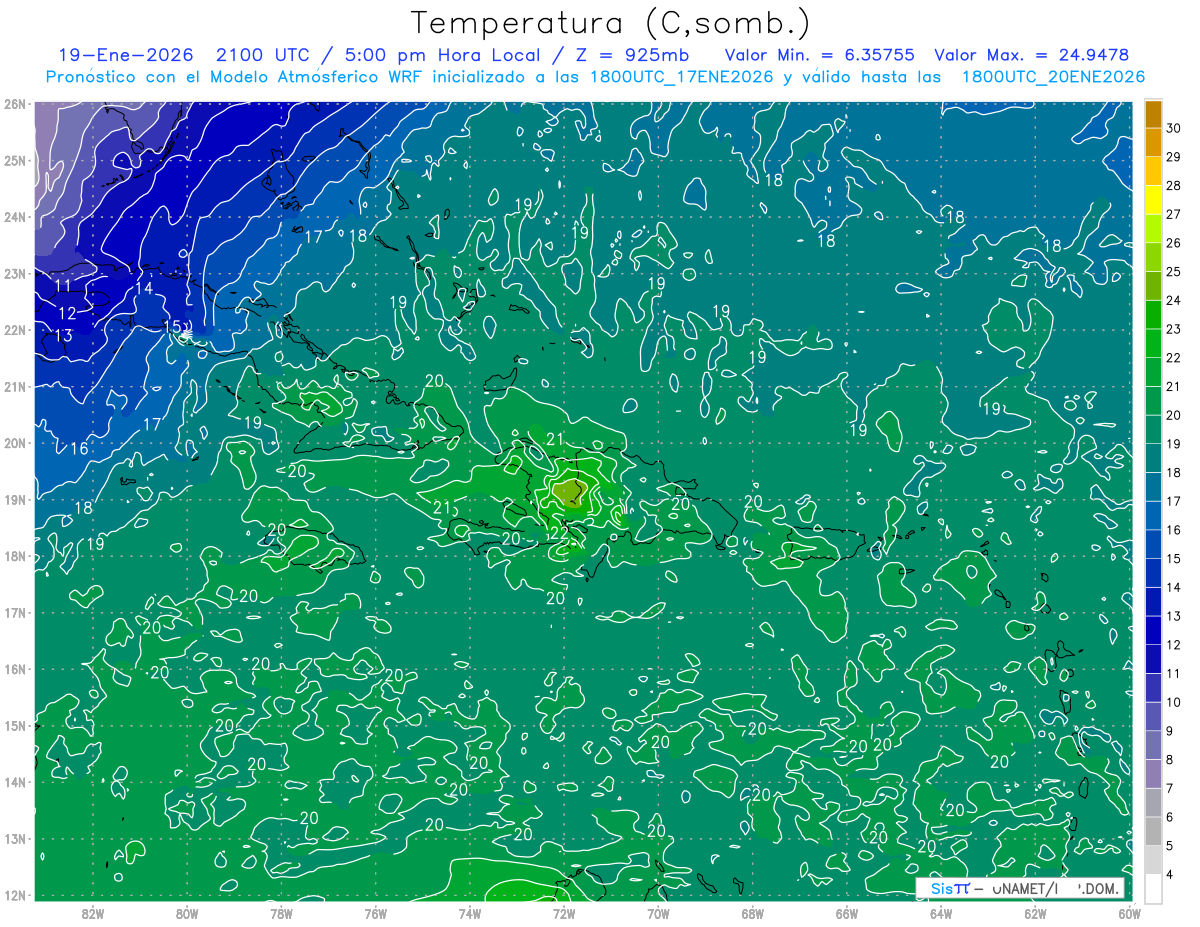Select the '62W' longitude axis label
The image size is (1200, 927).
1035,913
